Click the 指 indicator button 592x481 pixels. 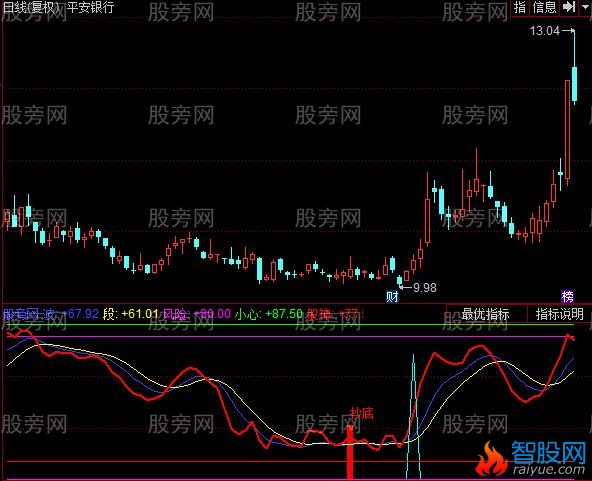[x=520, y=7]
